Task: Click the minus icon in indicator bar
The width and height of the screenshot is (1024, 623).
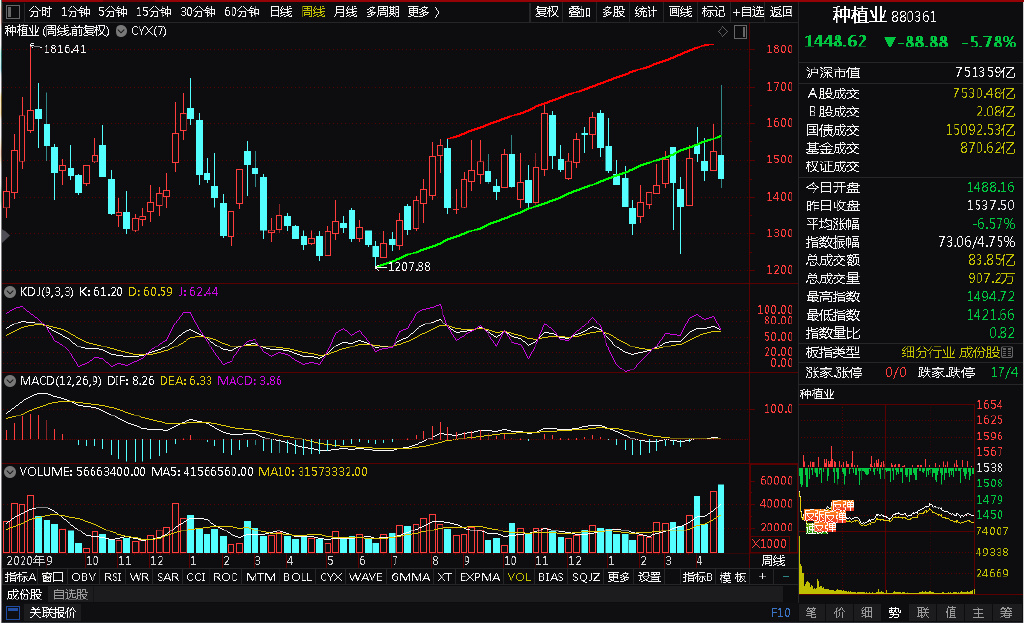Action: tap(785, 577)
